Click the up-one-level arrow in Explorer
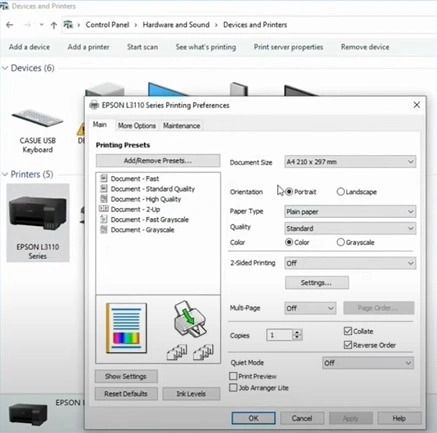This screenshot has width=437, height=433. [x=54, y=25]
